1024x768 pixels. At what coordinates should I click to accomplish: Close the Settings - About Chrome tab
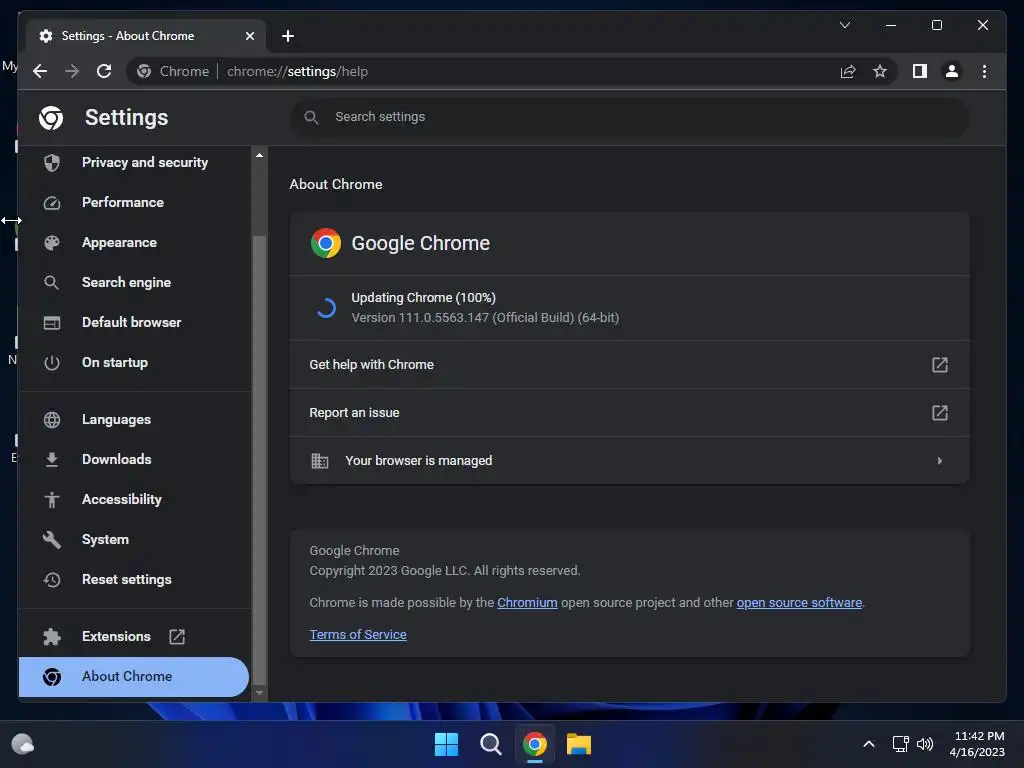tap(249, 36)
